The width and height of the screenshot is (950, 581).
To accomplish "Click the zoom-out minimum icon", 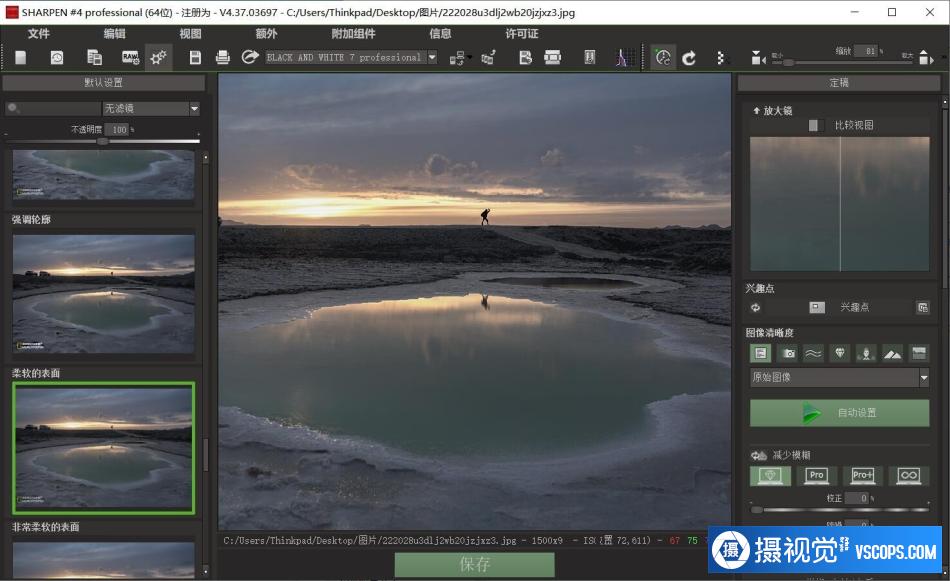I will click(757, 58).
